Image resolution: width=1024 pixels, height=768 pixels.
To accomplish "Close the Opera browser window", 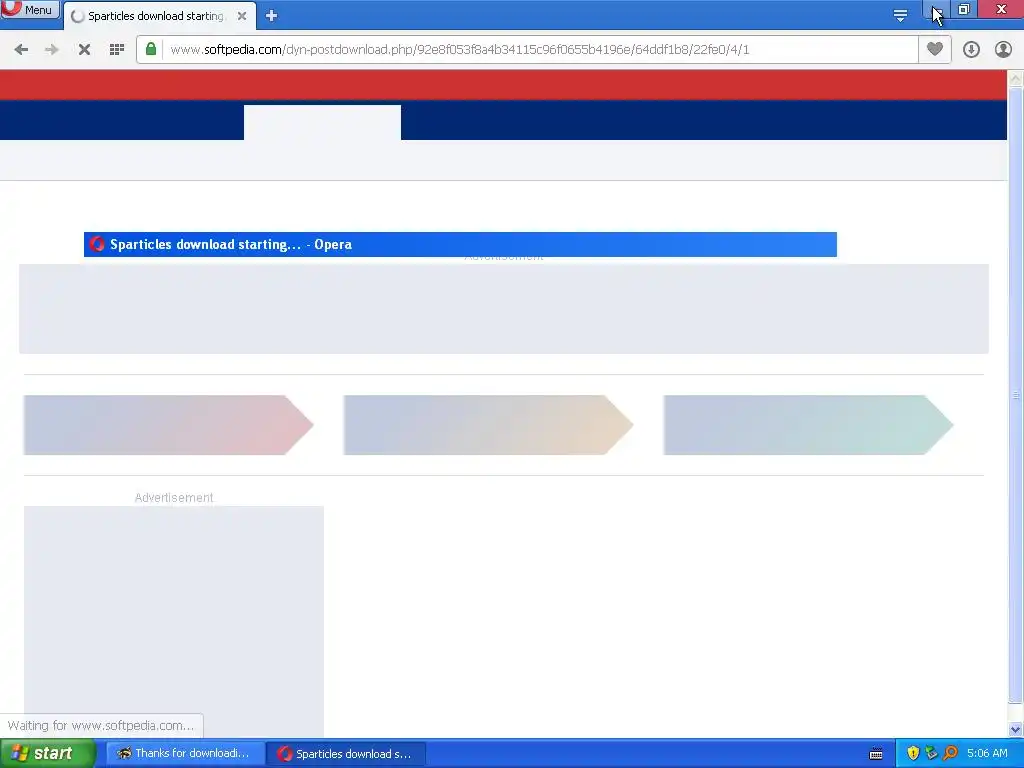I will (x=1001, y=9).
